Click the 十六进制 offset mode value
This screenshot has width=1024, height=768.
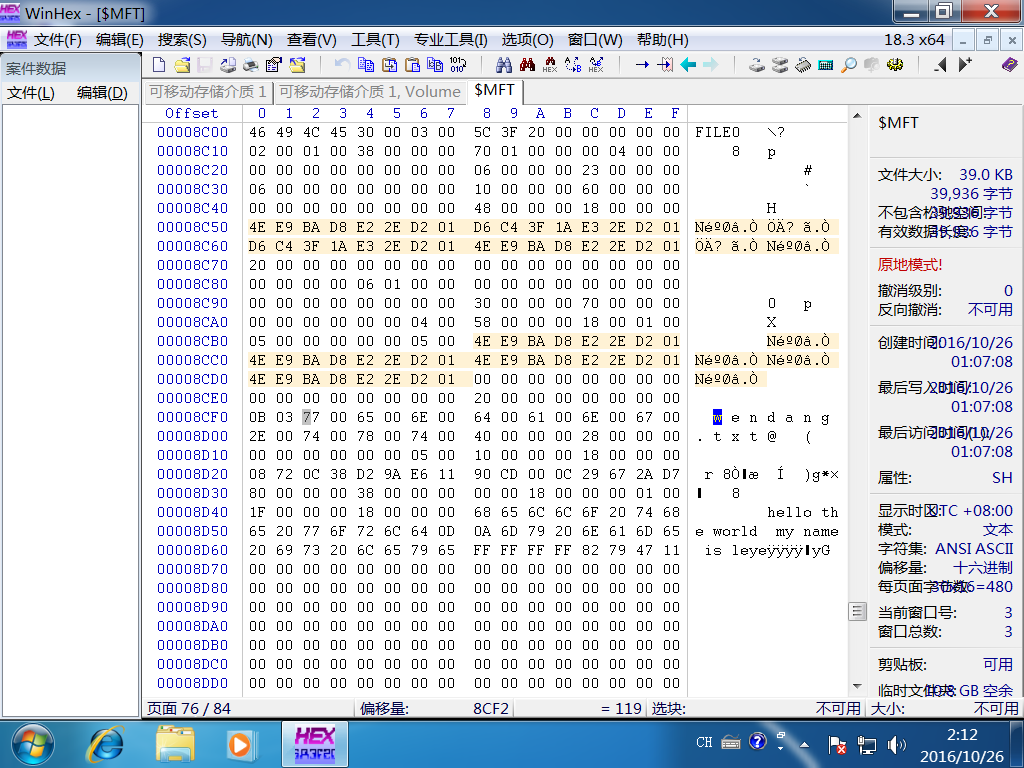[983, 568]
